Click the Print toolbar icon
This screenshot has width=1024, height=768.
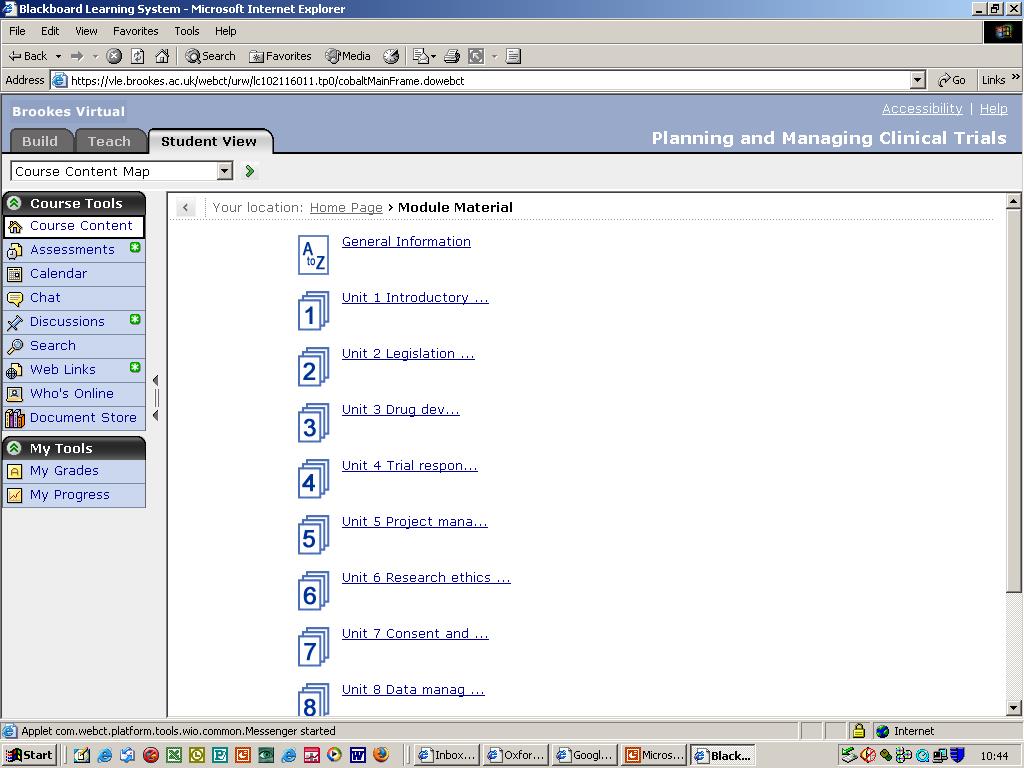coord(452,56)
